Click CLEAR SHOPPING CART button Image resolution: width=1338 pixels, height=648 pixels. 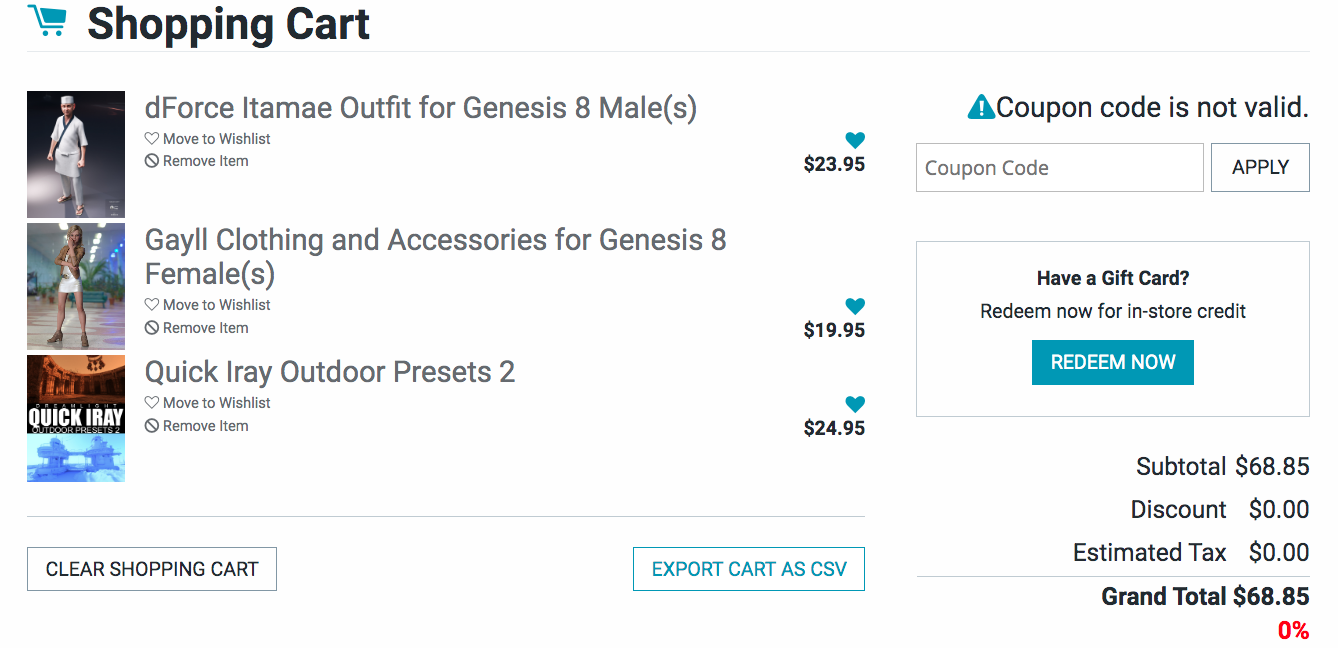click(x=152, y=569)
